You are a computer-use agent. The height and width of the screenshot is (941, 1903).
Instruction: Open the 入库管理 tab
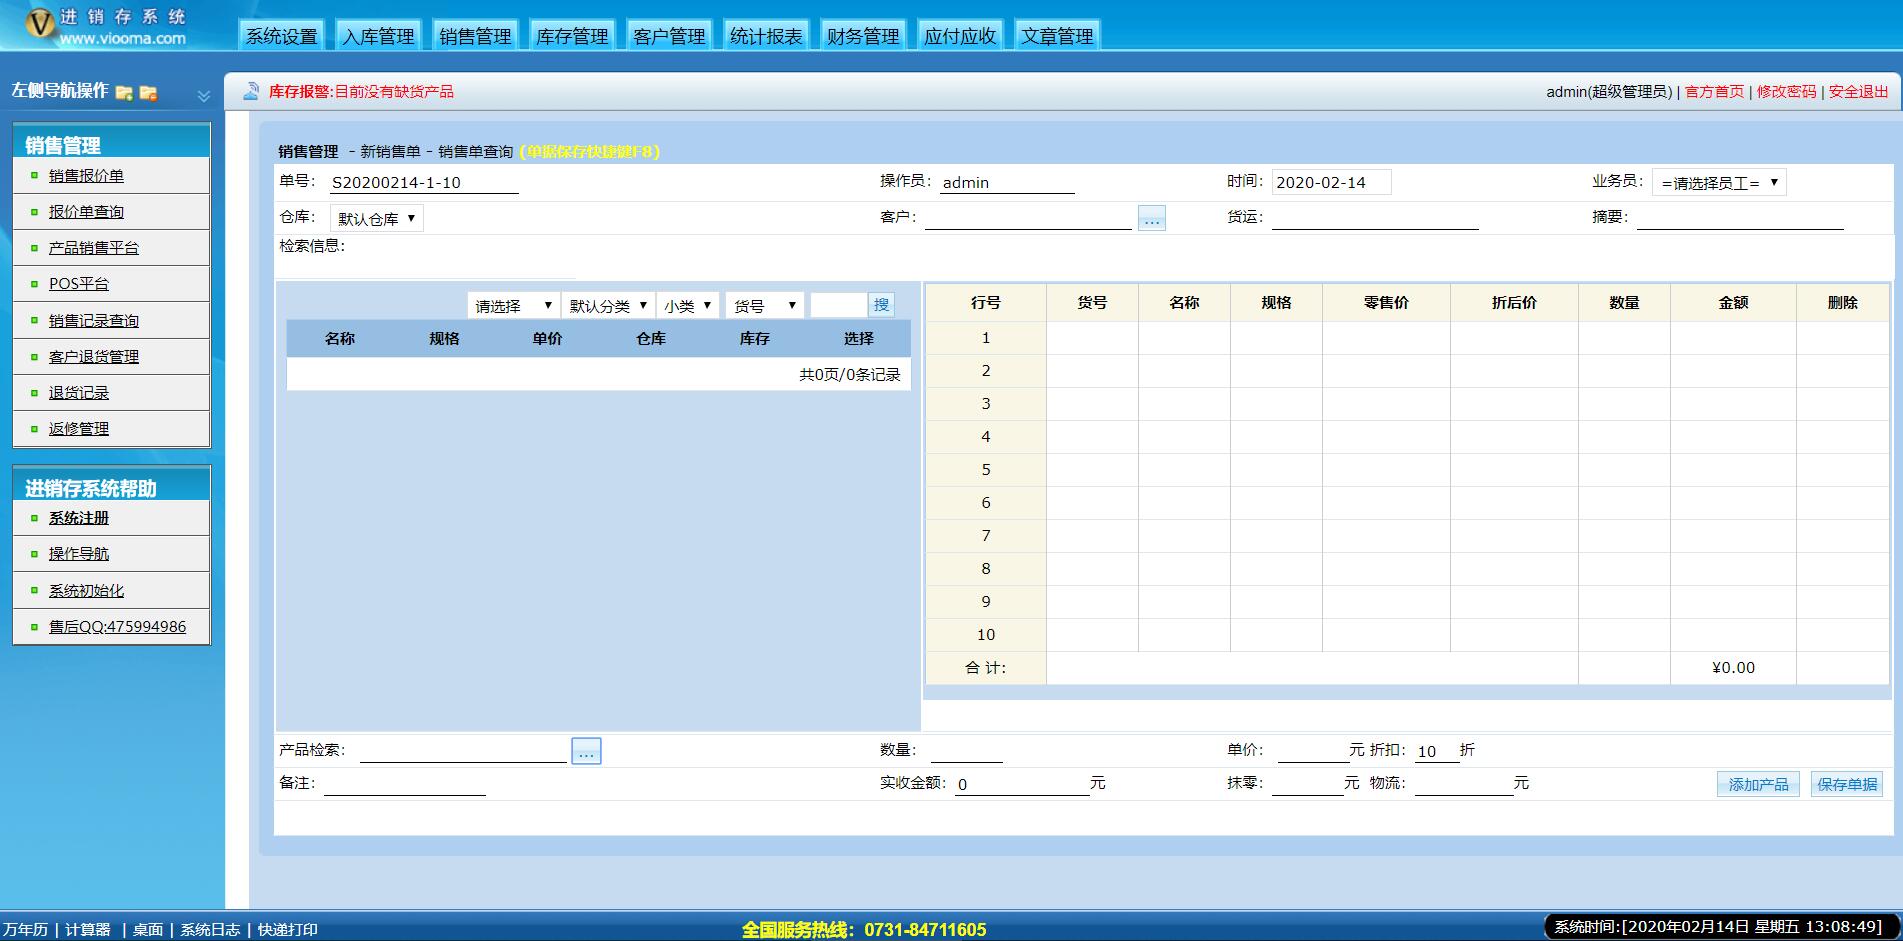click(379, 36)
